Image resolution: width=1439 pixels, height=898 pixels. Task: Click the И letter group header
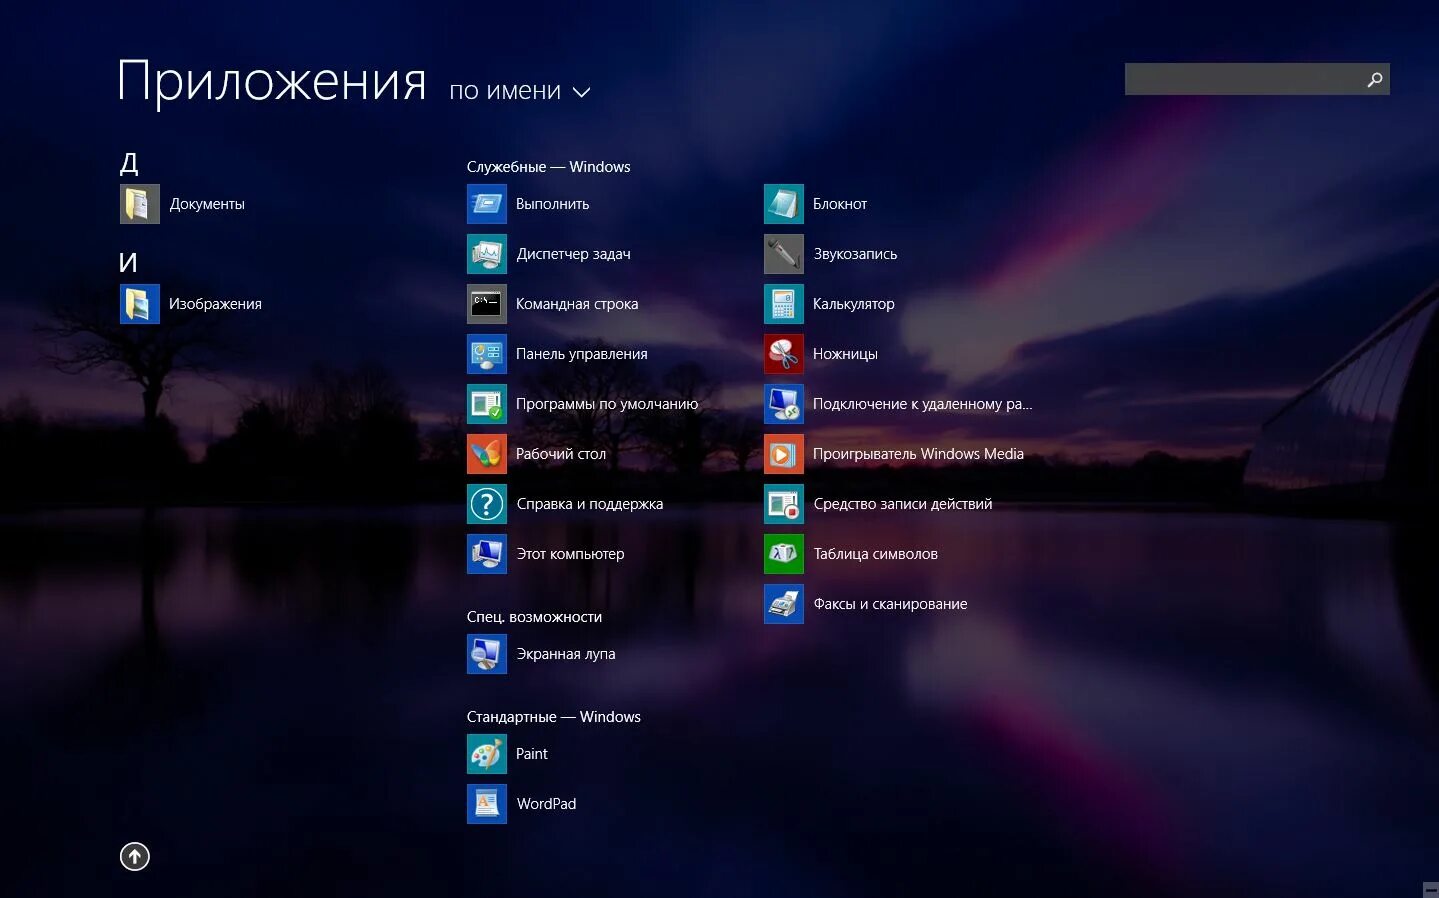128,263
